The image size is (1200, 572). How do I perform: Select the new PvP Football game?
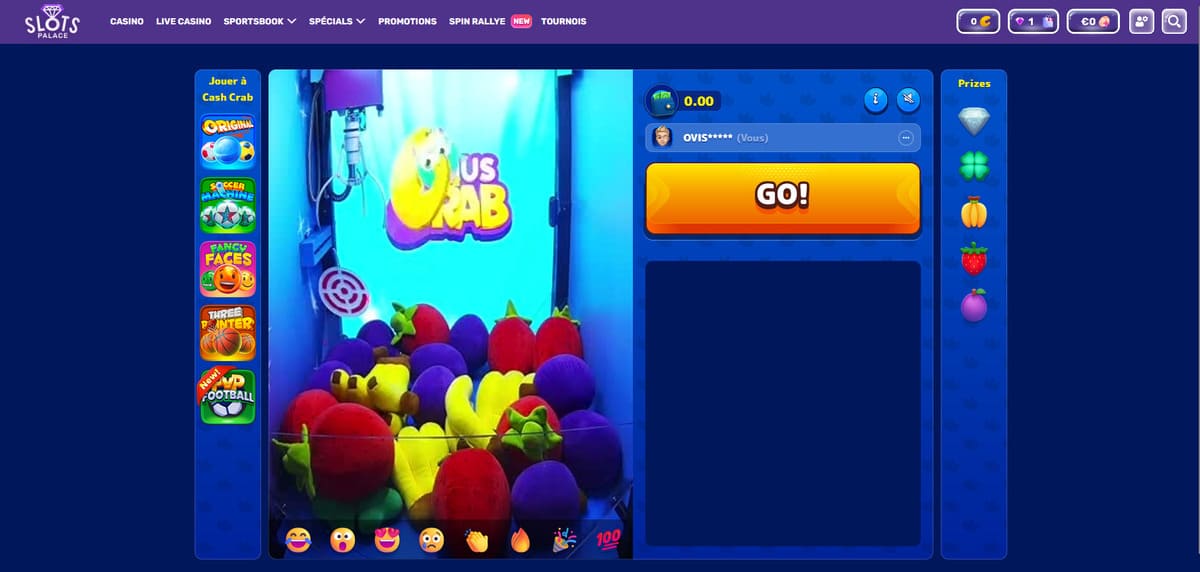pos(228,397)
